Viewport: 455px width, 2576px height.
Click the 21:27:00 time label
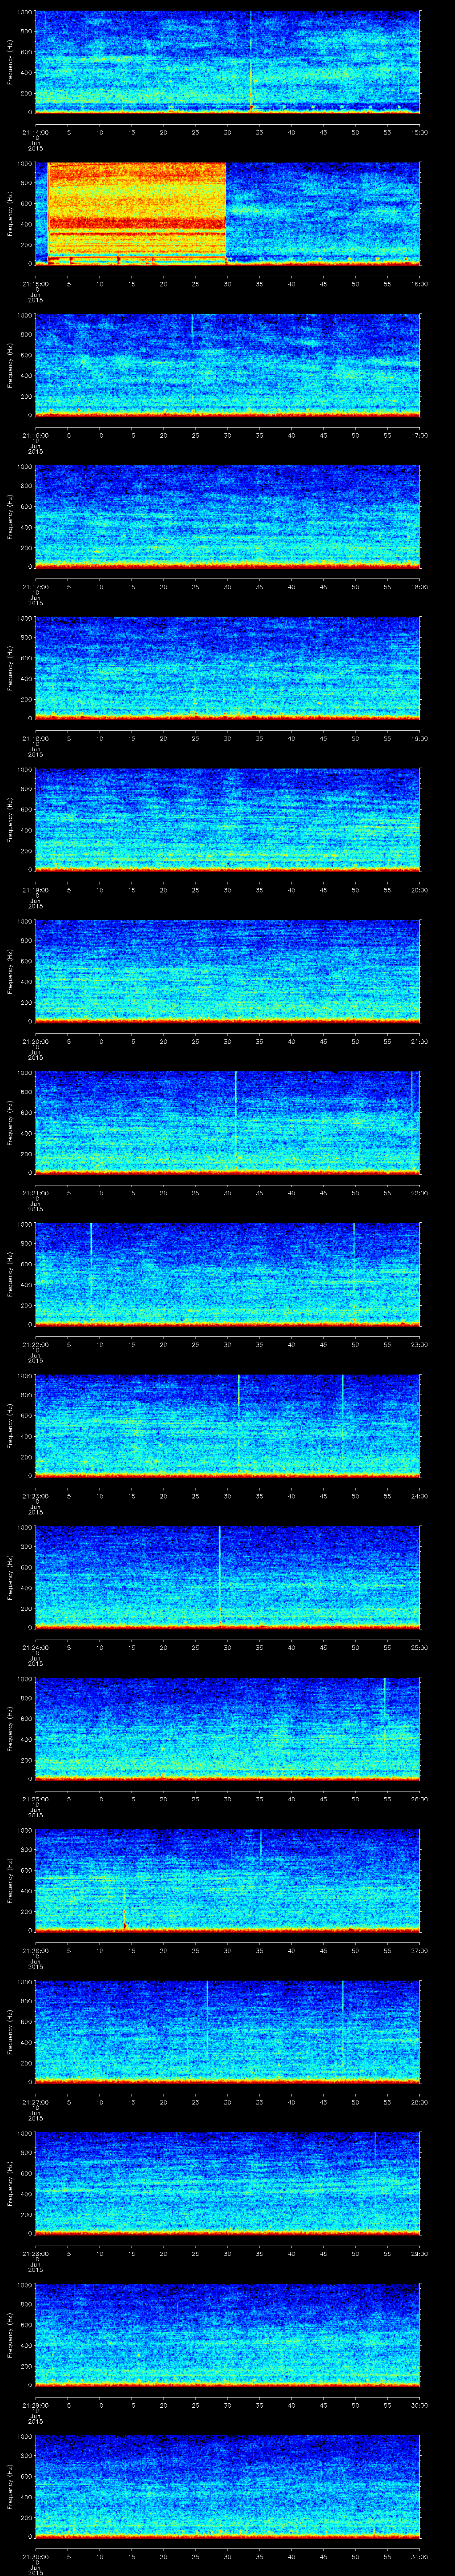click(35, 2102)
